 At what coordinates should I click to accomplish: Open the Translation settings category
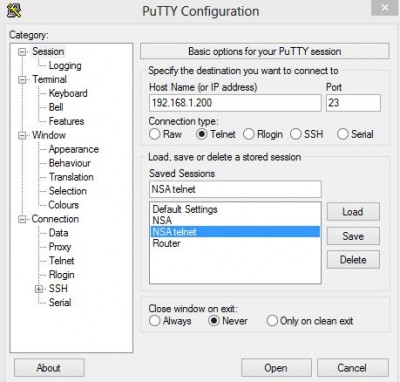71,177
